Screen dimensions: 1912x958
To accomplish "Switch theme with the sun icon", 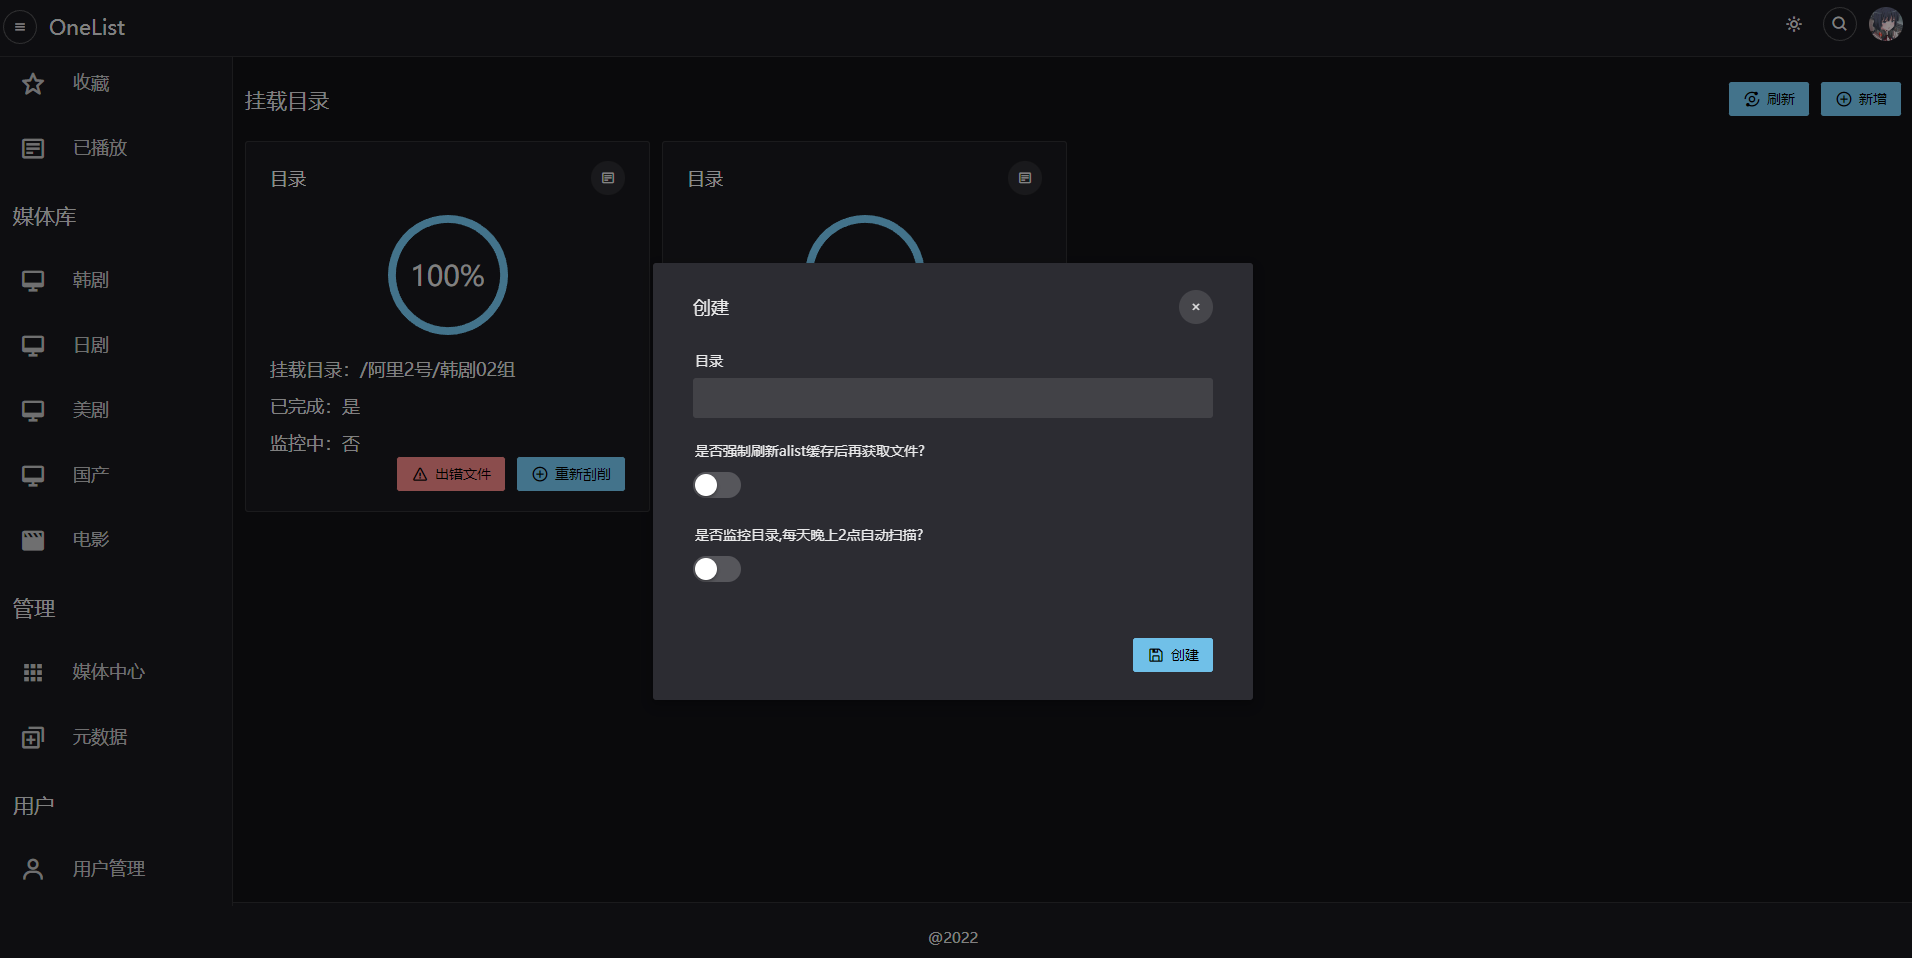I will pyautogui.click(x=1794, y=24).
